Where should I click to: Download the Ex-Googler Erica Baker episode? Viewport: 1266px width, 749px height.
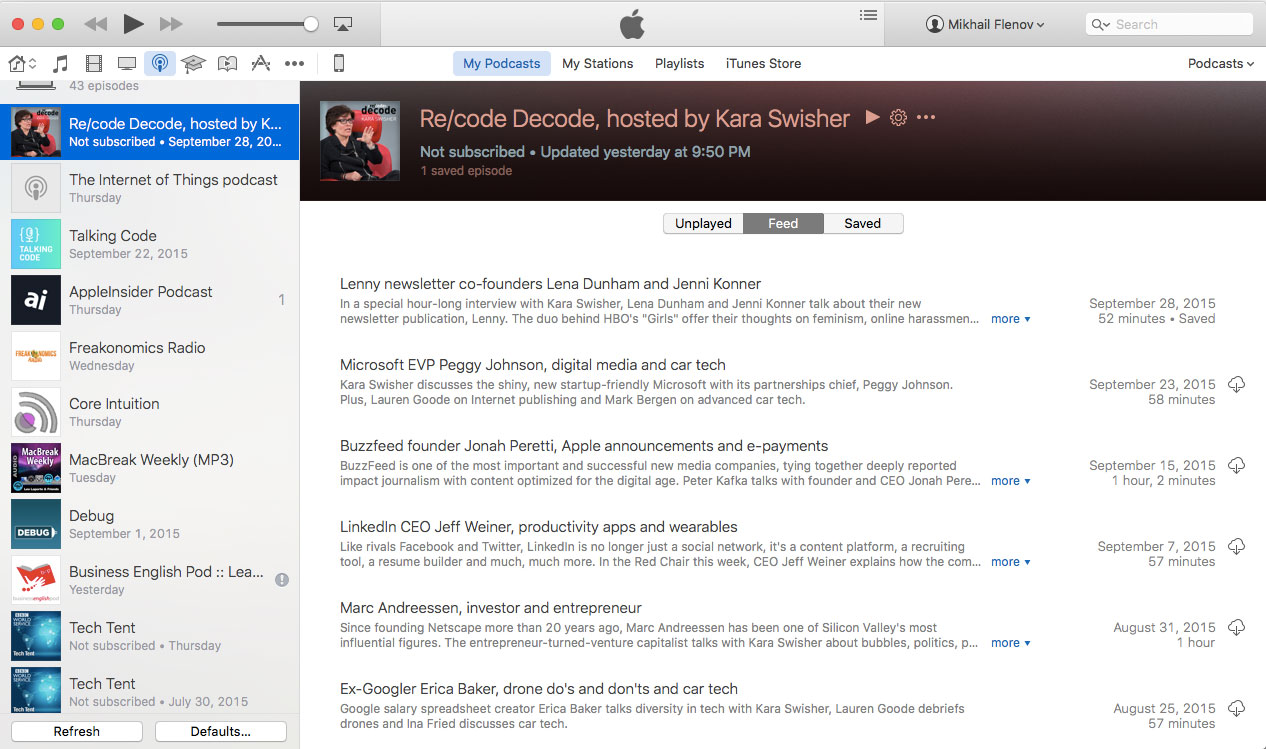1237,709
